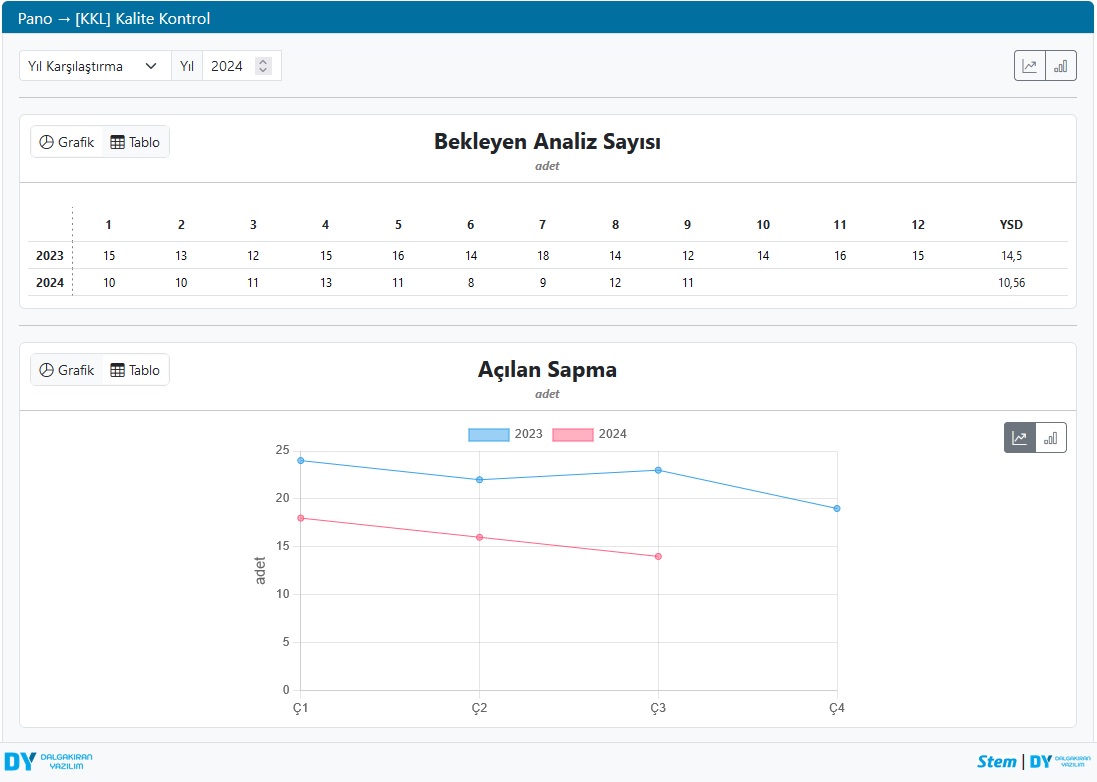Switch Bekleyen Analiz Sayısı to Tablo view

135,142
